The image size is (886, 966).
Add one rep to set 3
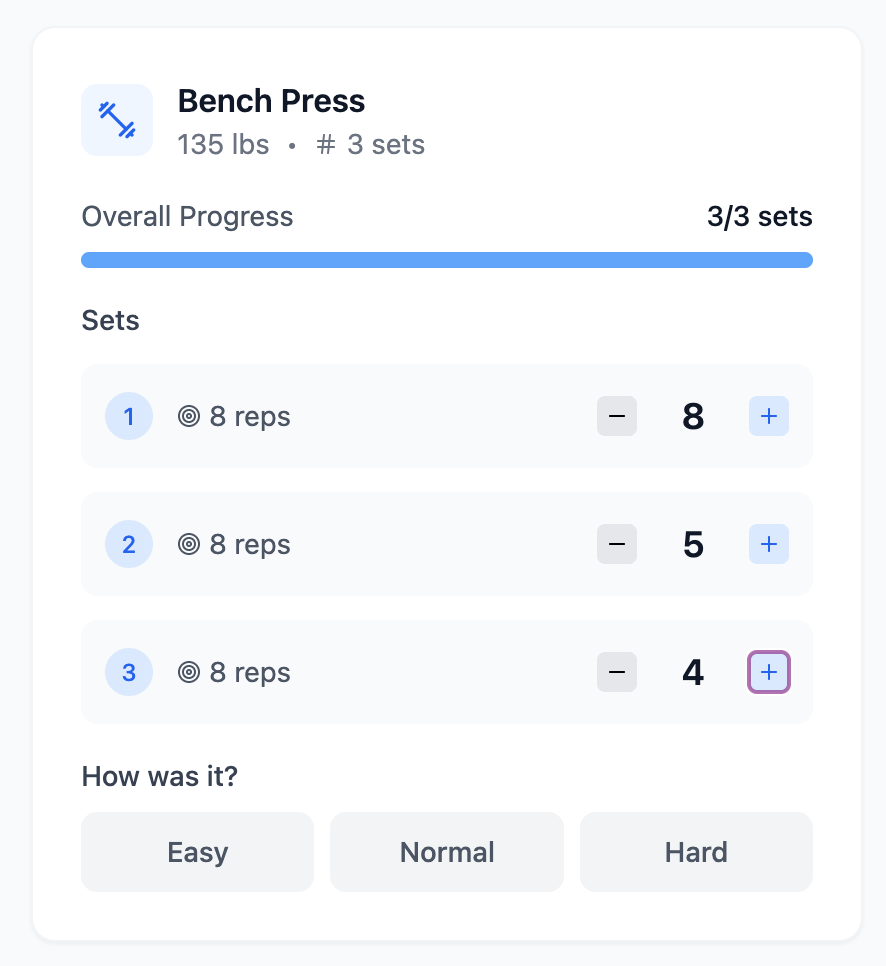point(768,672)
